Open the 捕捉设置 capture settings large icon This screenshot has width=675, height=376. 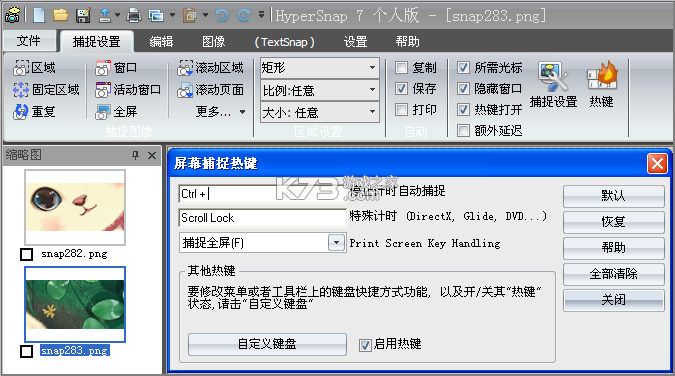tap(553, 84)
